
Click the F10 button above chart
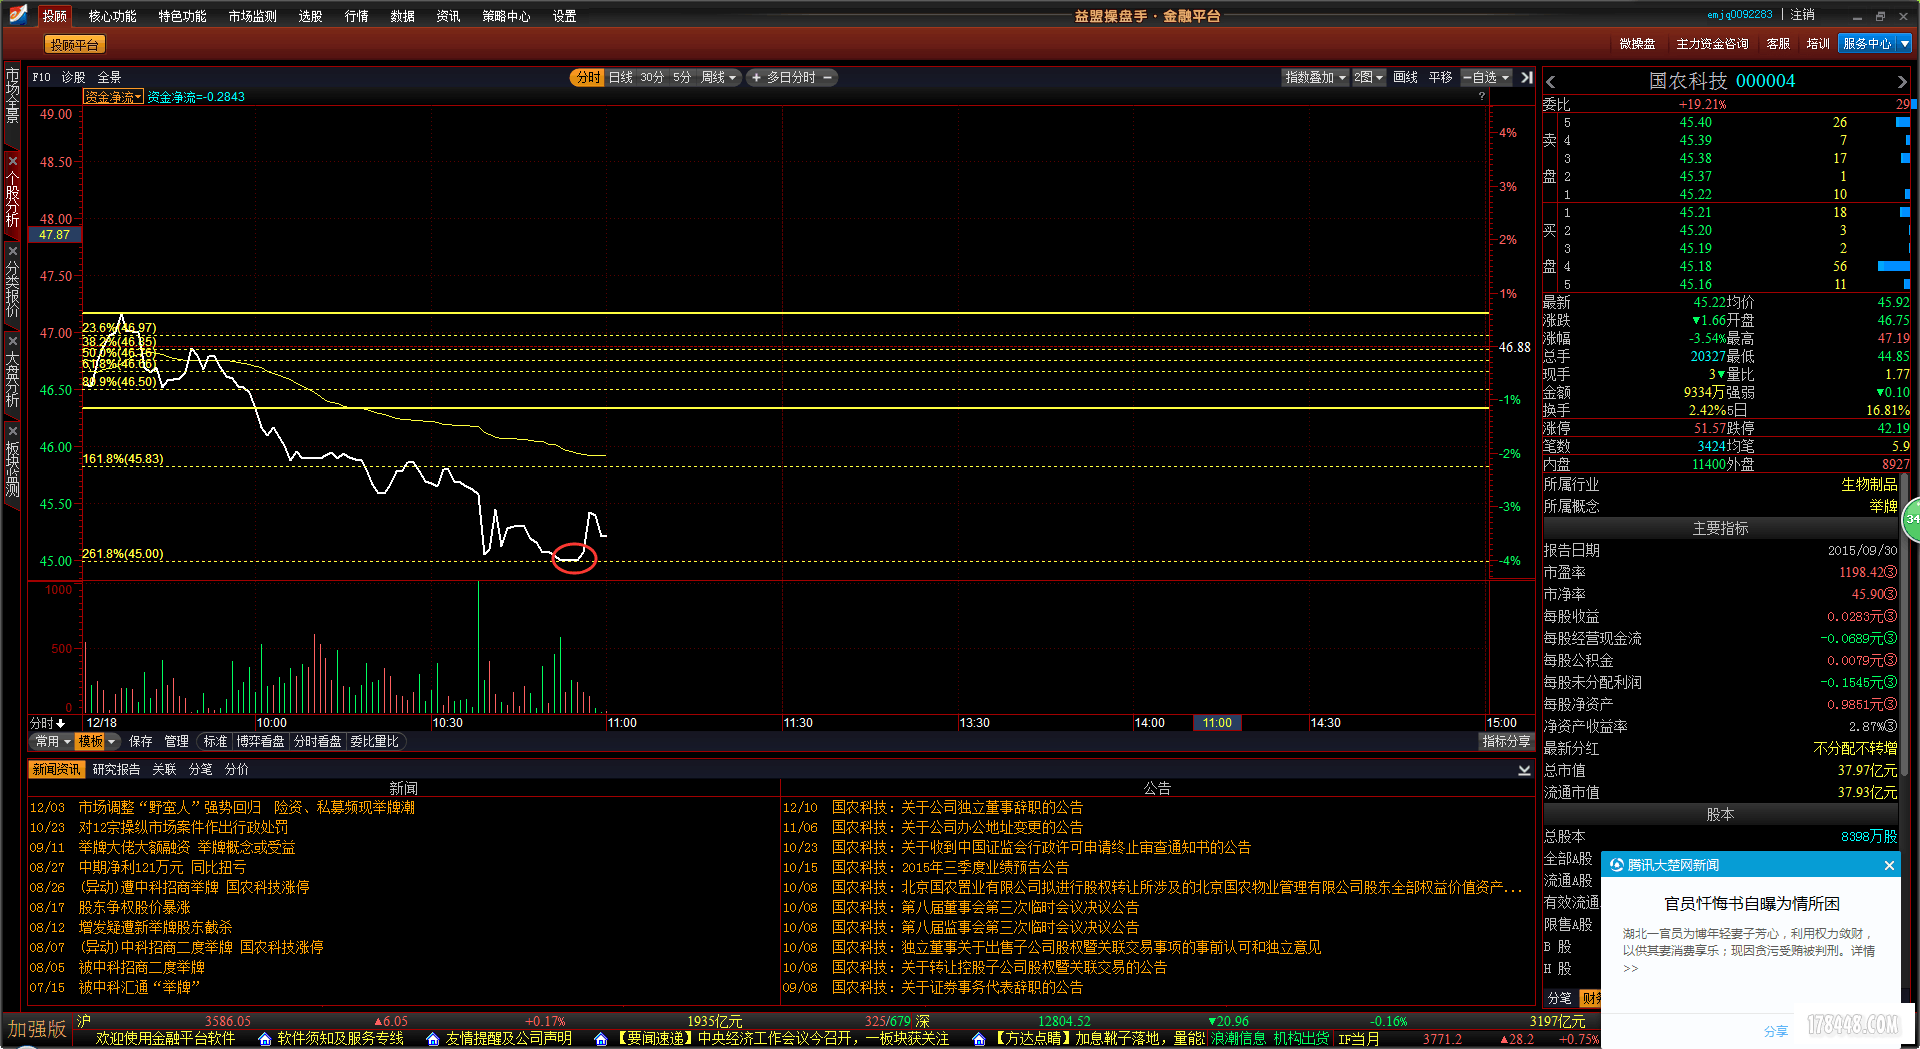point(41,77)
